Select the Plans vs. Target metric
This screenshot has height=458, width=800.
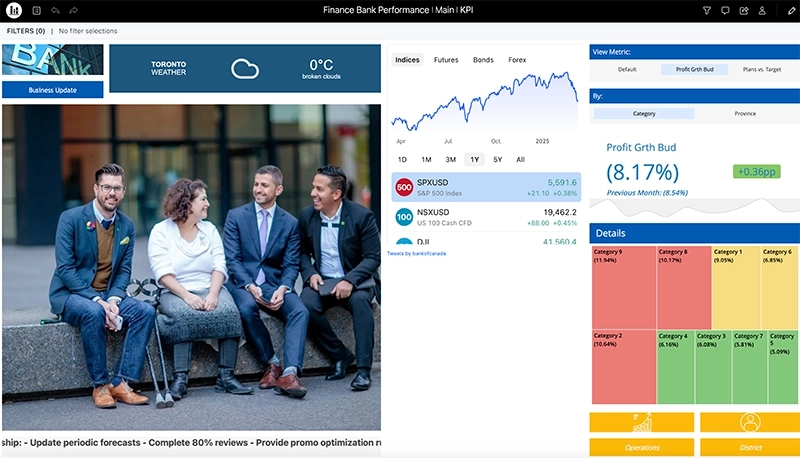coord(762,69)
